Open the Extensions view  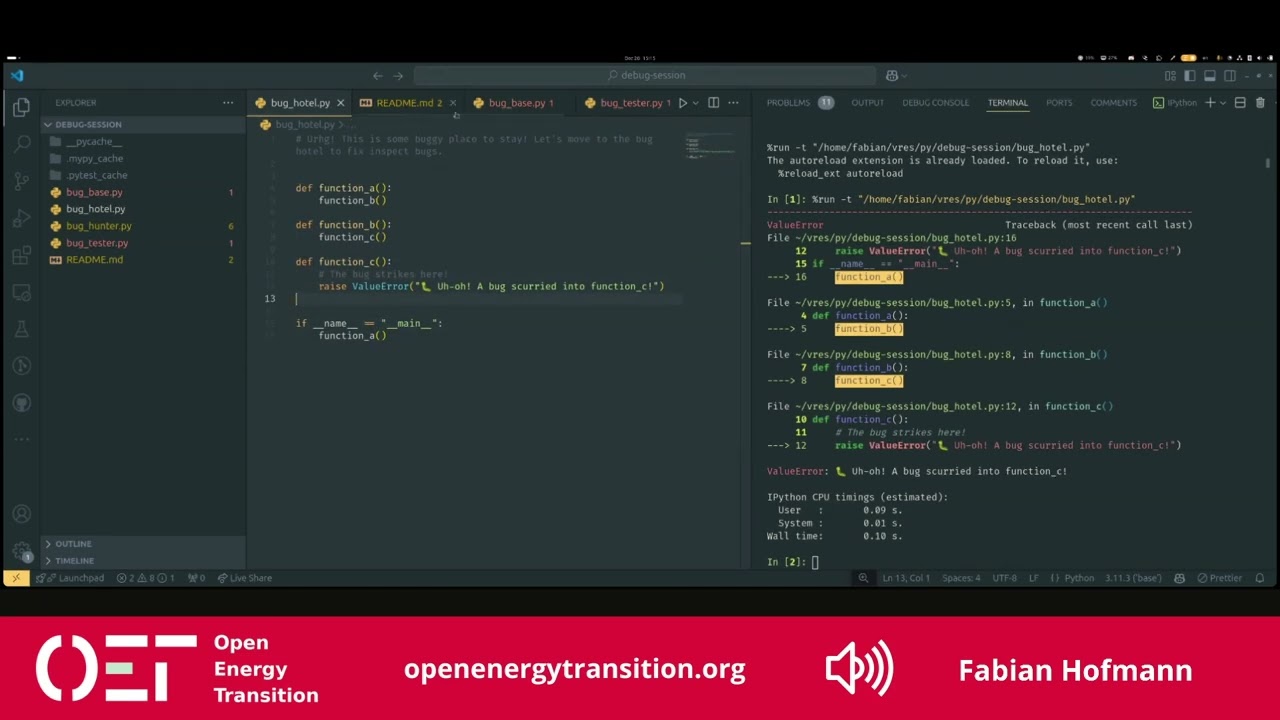pyautogui.click(x=21, y=255)
